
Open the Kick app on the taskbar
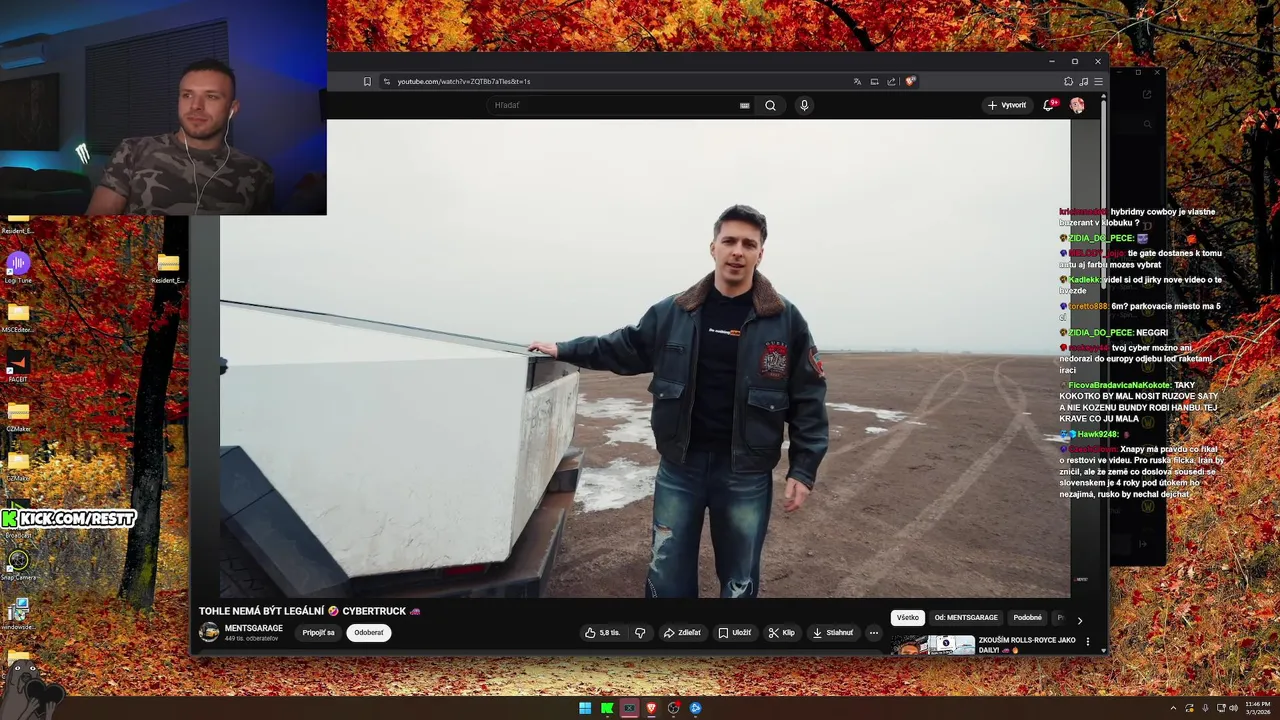coord(607,708)
